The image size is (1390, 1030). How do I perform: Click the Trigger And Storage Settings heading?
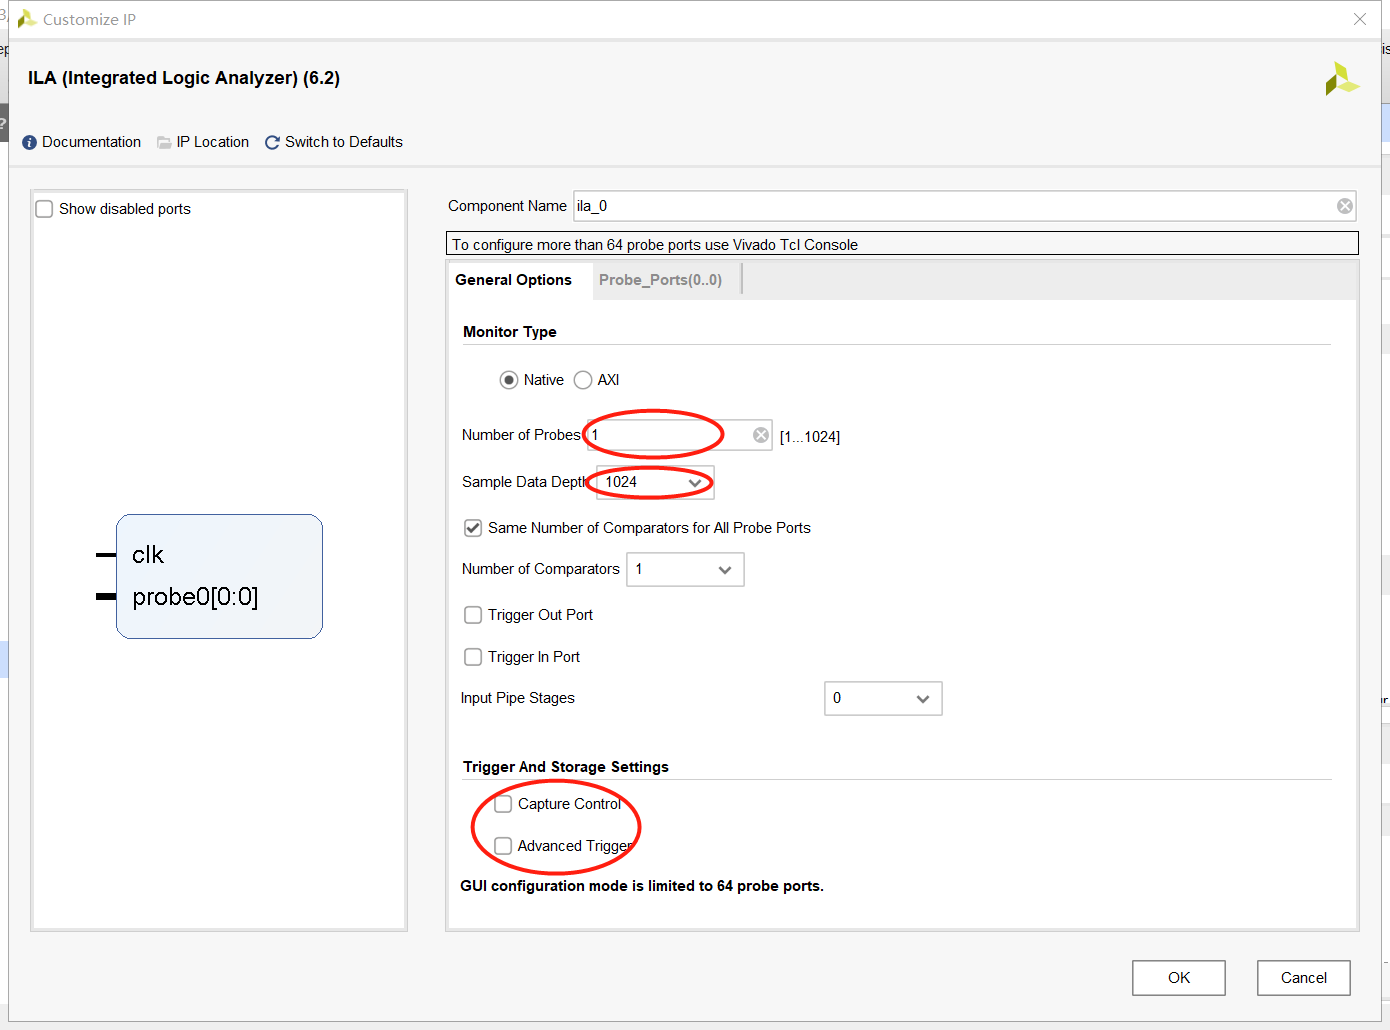click(566, 767)
